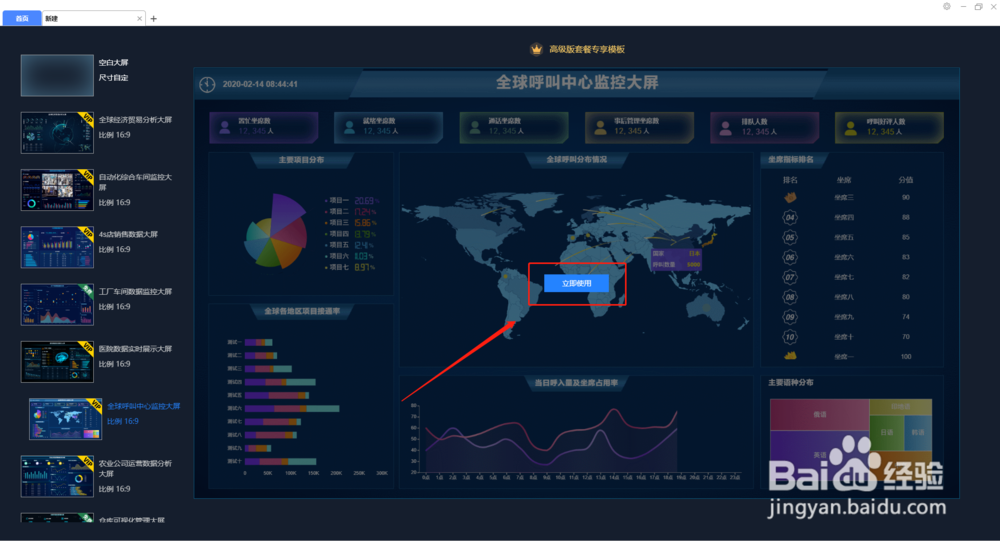Click the crown icon beside 高级版套餐专享模板
1000x541 pixels.
(x=536, y=49)
